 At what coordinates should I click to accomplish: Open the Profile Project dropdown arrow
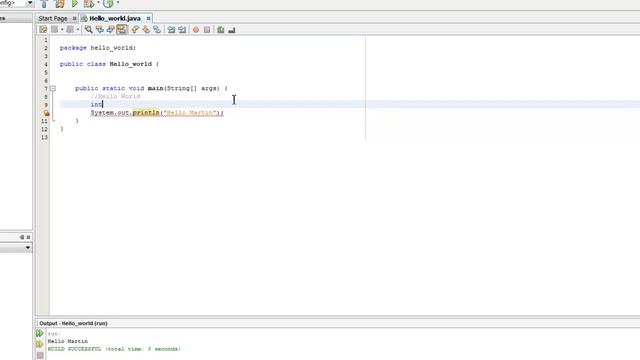click(118, 3)
